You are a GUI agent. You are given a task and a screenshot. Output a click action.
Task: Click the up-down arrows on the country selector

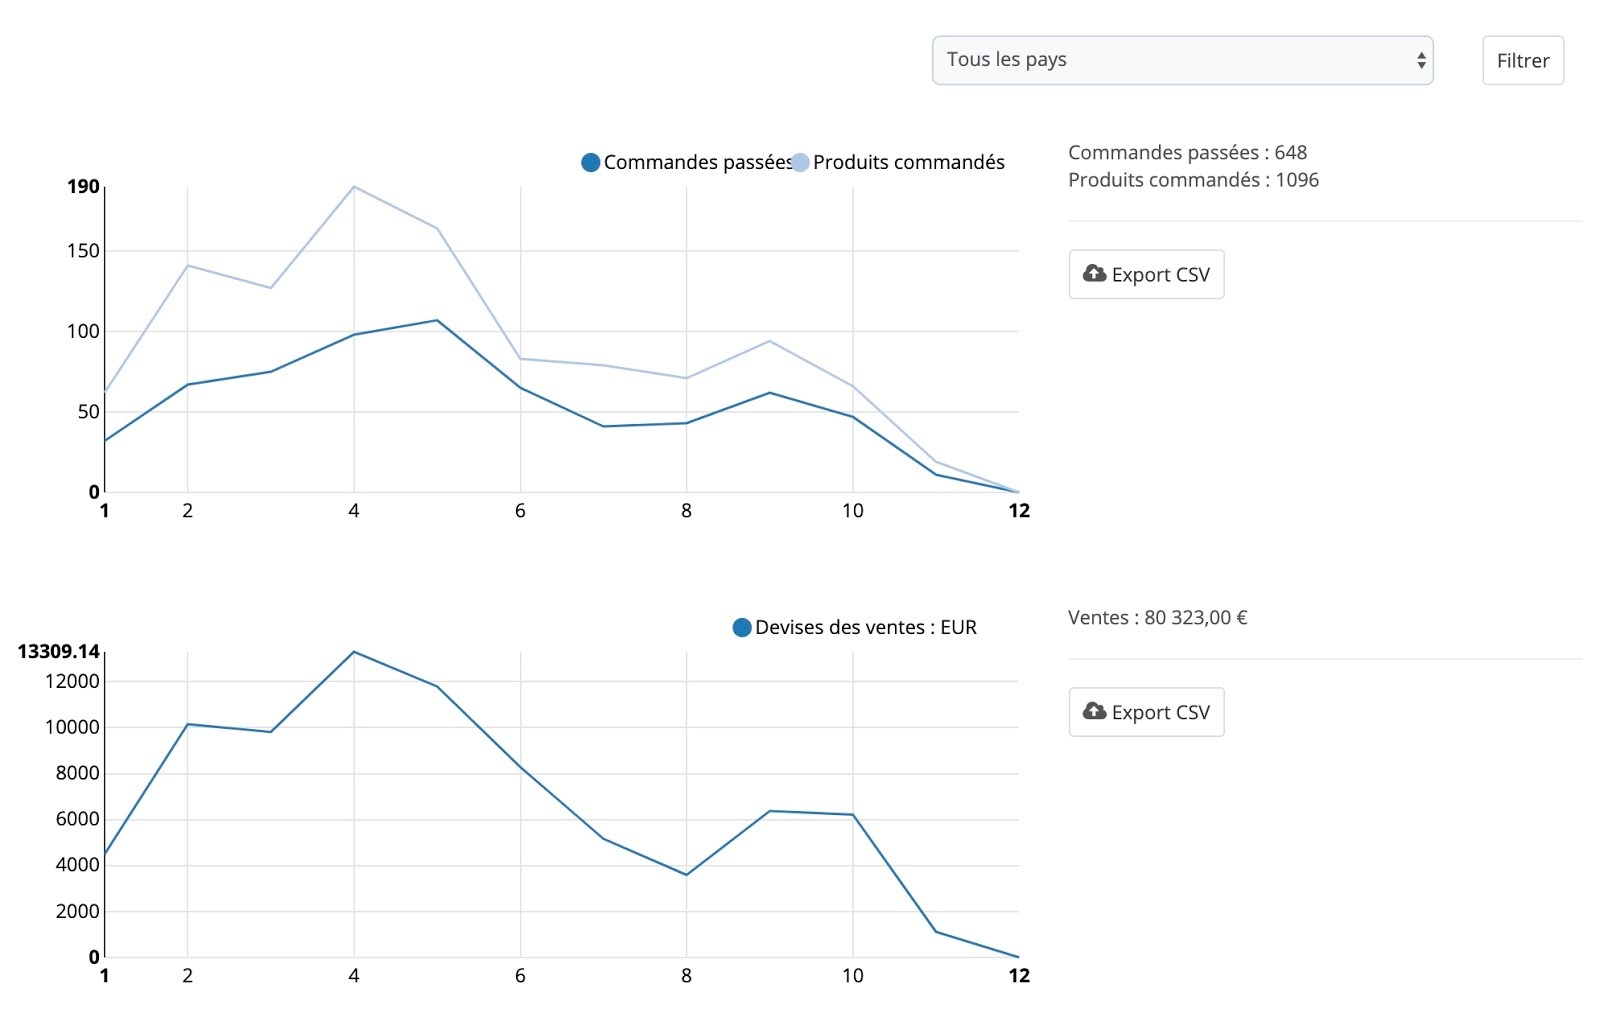coord(1420,61)
